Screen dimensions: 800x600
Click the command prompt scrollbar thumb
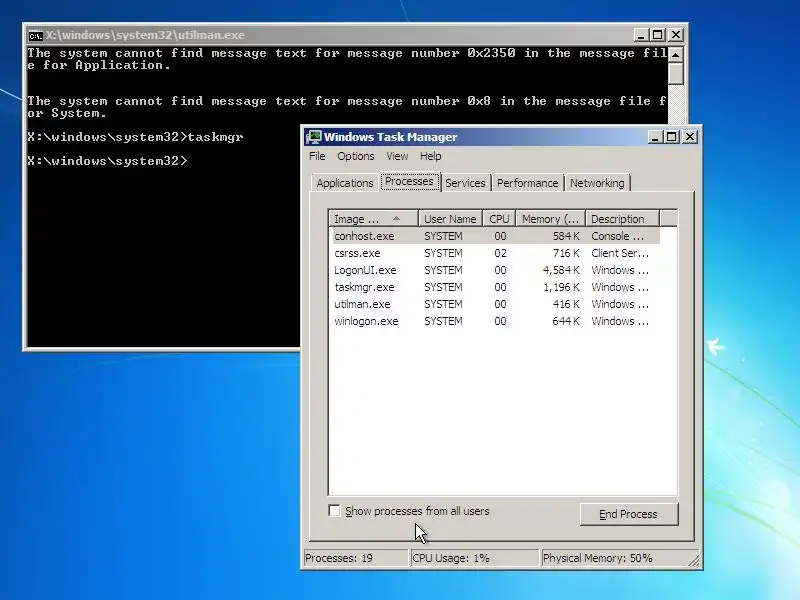676,73
